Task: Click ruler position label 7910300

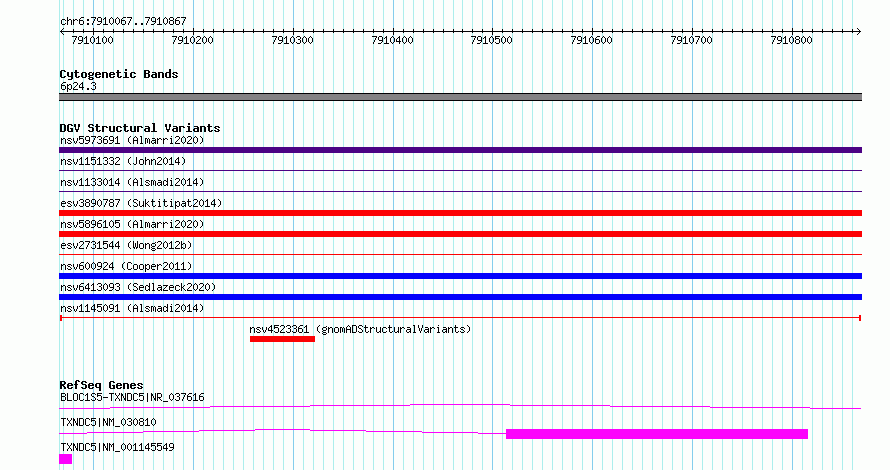Action: (292, 40)
